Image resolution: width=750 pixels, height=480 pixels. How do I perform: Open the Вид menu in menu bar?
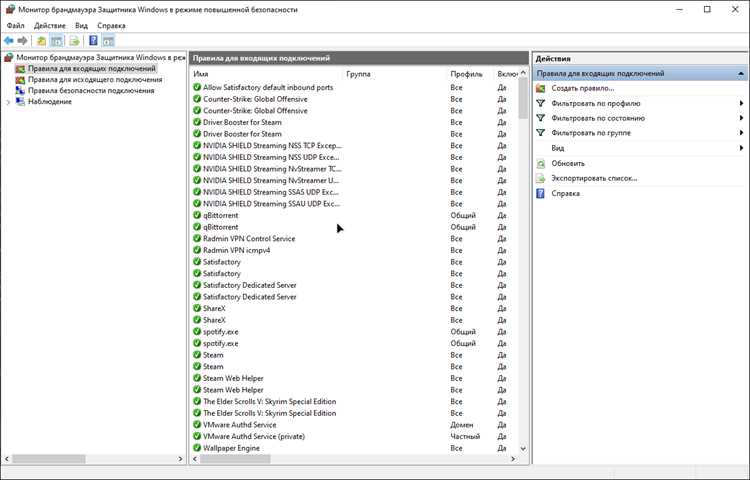pyautogui.click(x=81, y=25)
